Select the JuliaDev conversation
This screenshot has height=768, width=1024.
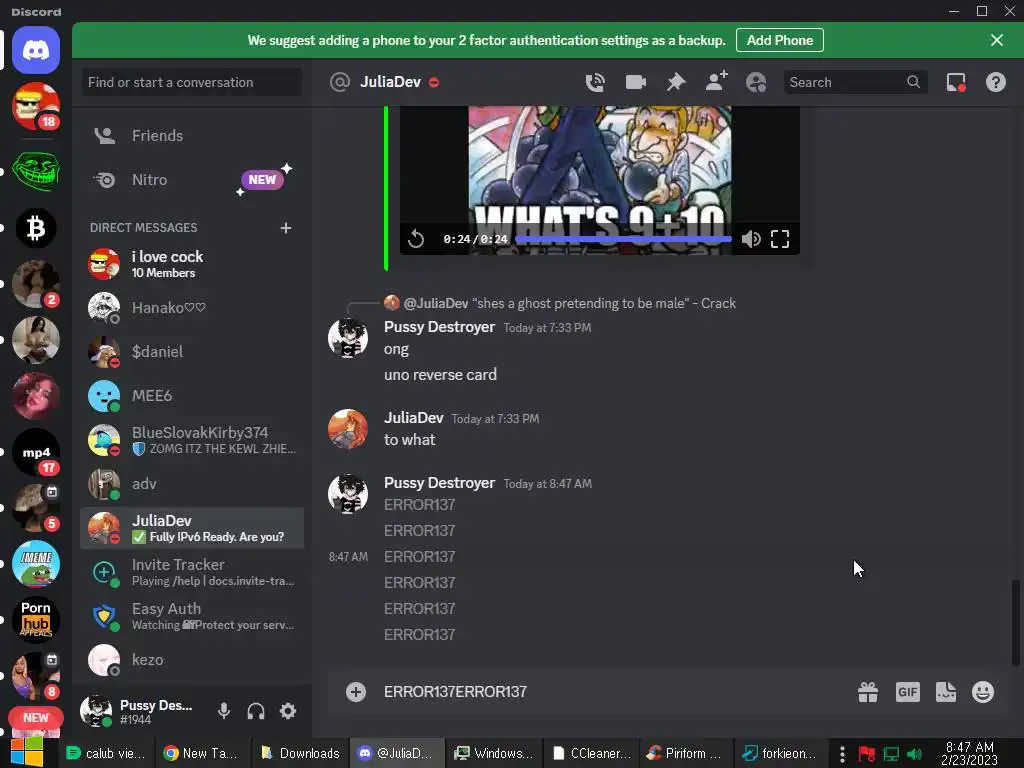[191, 528]
